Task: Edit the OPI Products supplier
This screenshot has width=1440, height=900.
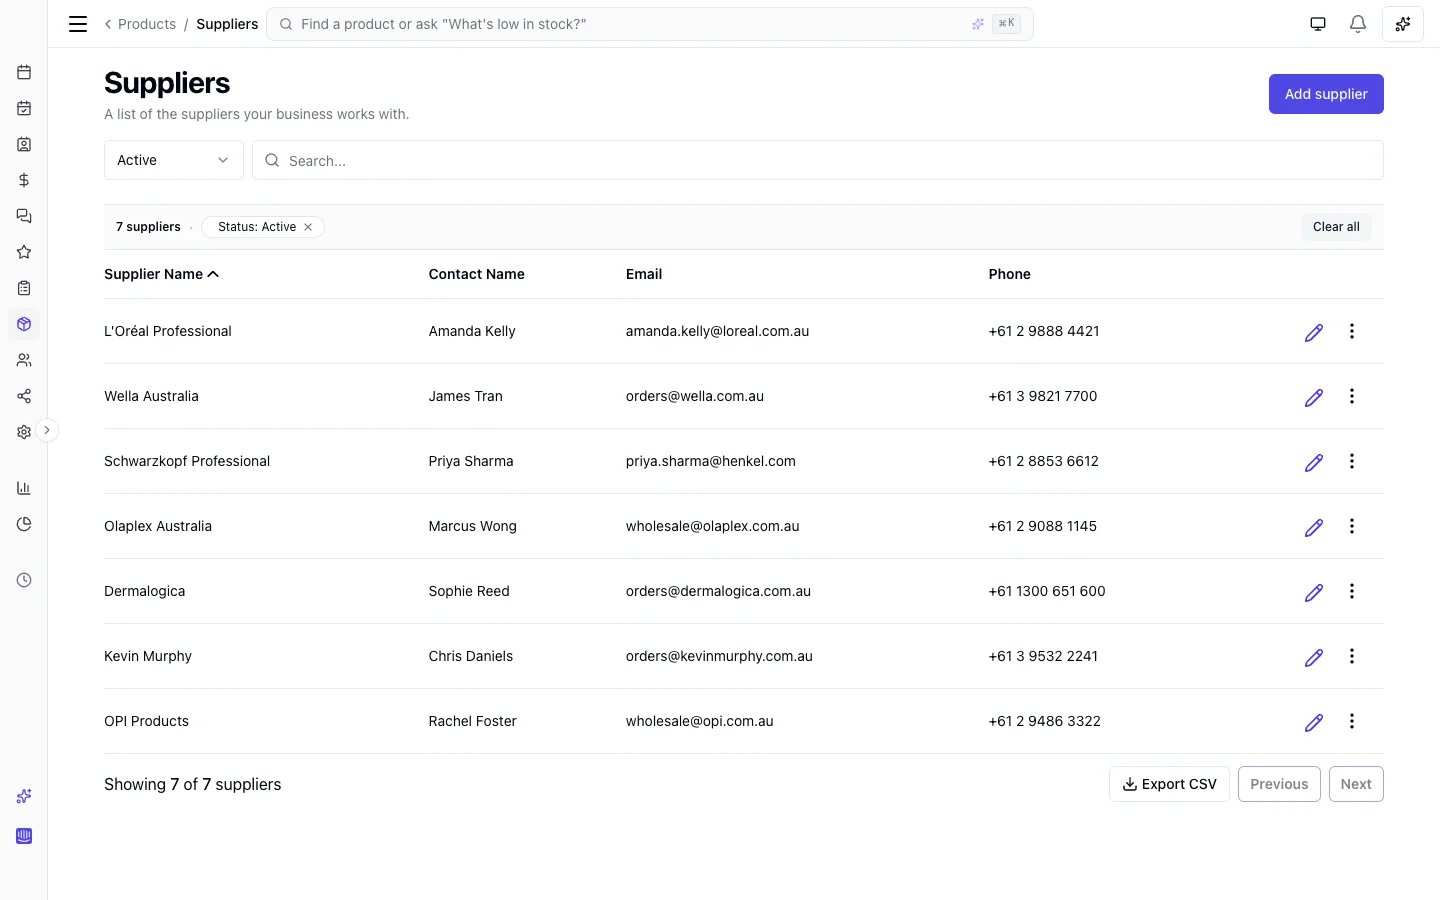Action: click(1314, 722)
